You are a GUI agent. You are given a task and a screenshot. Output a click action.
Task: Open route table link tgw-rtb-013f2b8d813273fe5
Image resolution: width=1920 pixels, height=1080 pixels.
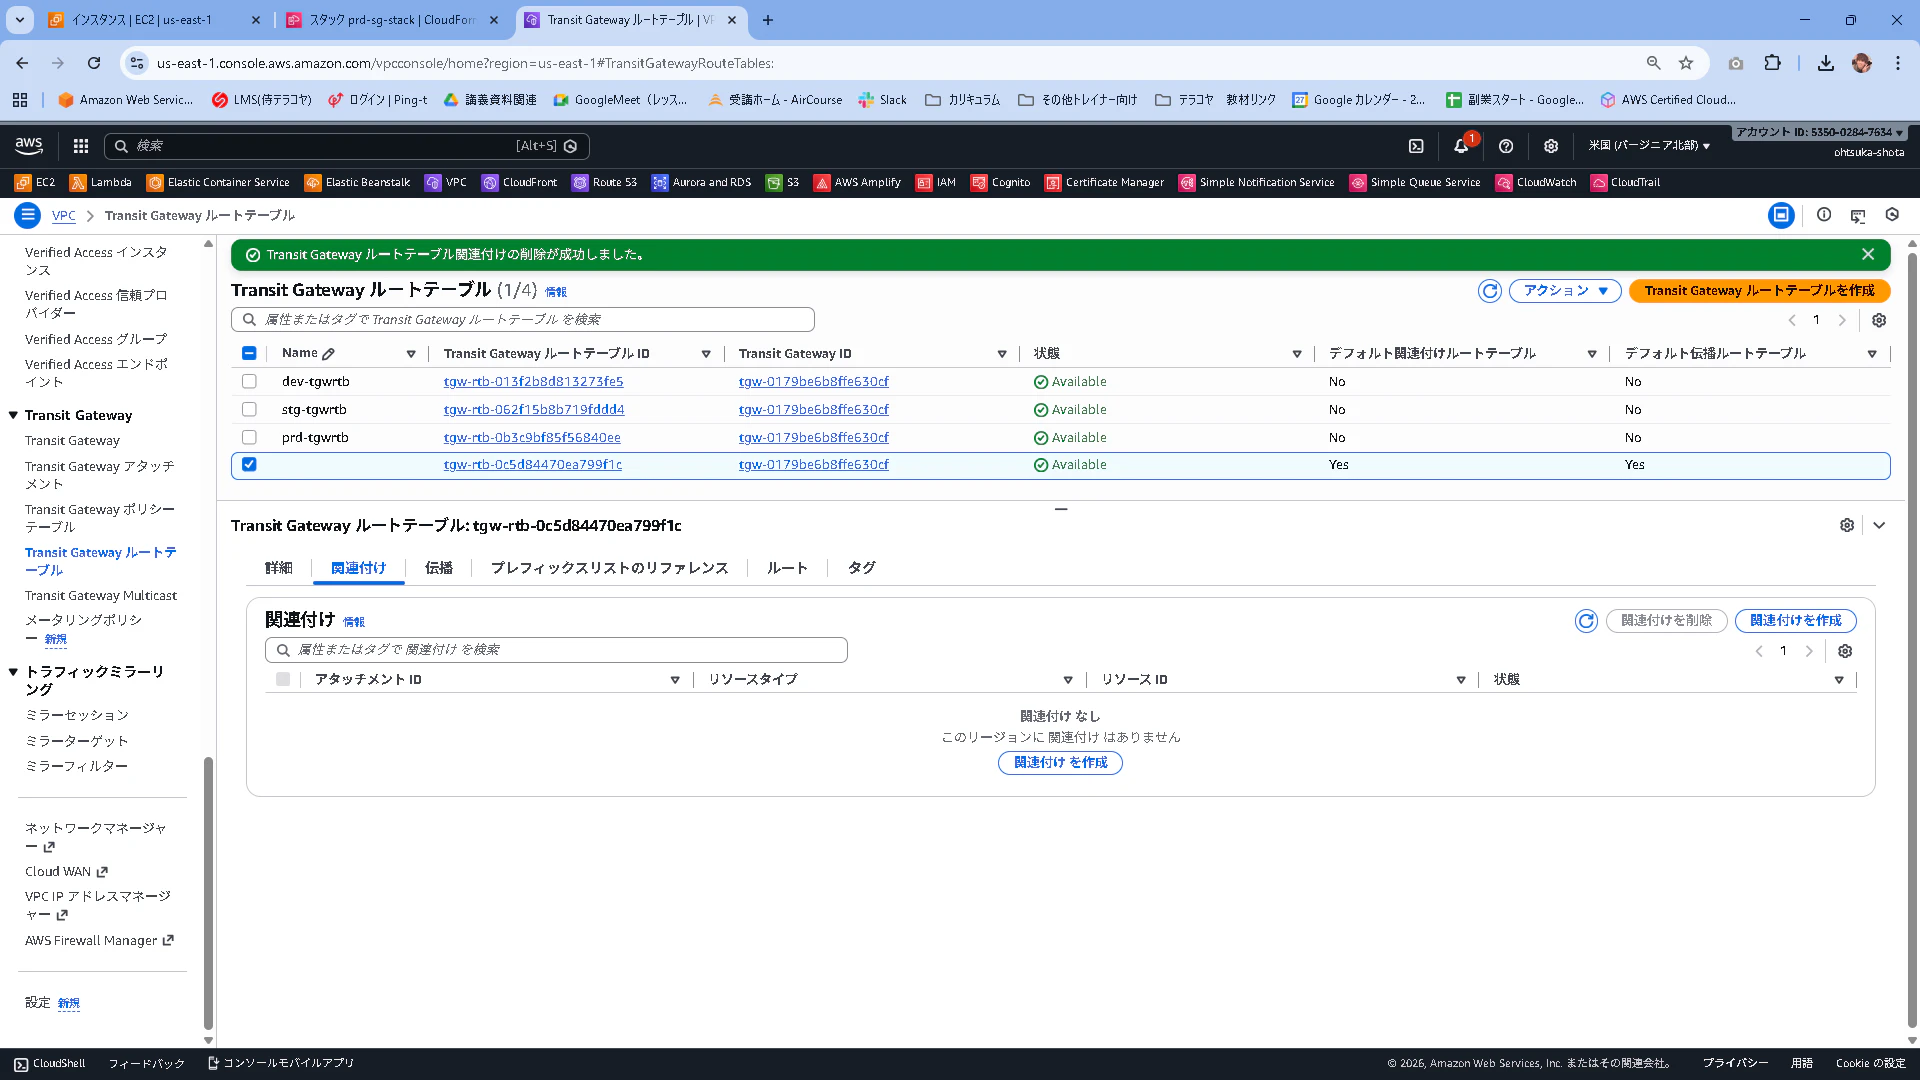coord(533,382)
